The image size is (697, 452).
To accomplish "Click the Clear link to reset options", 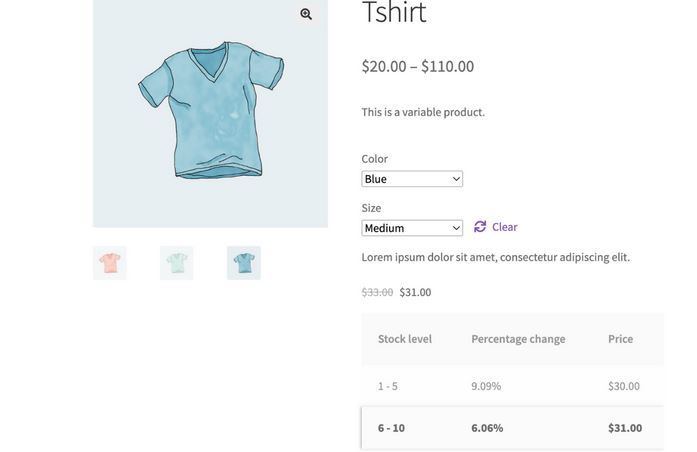I will pos(505,227).
